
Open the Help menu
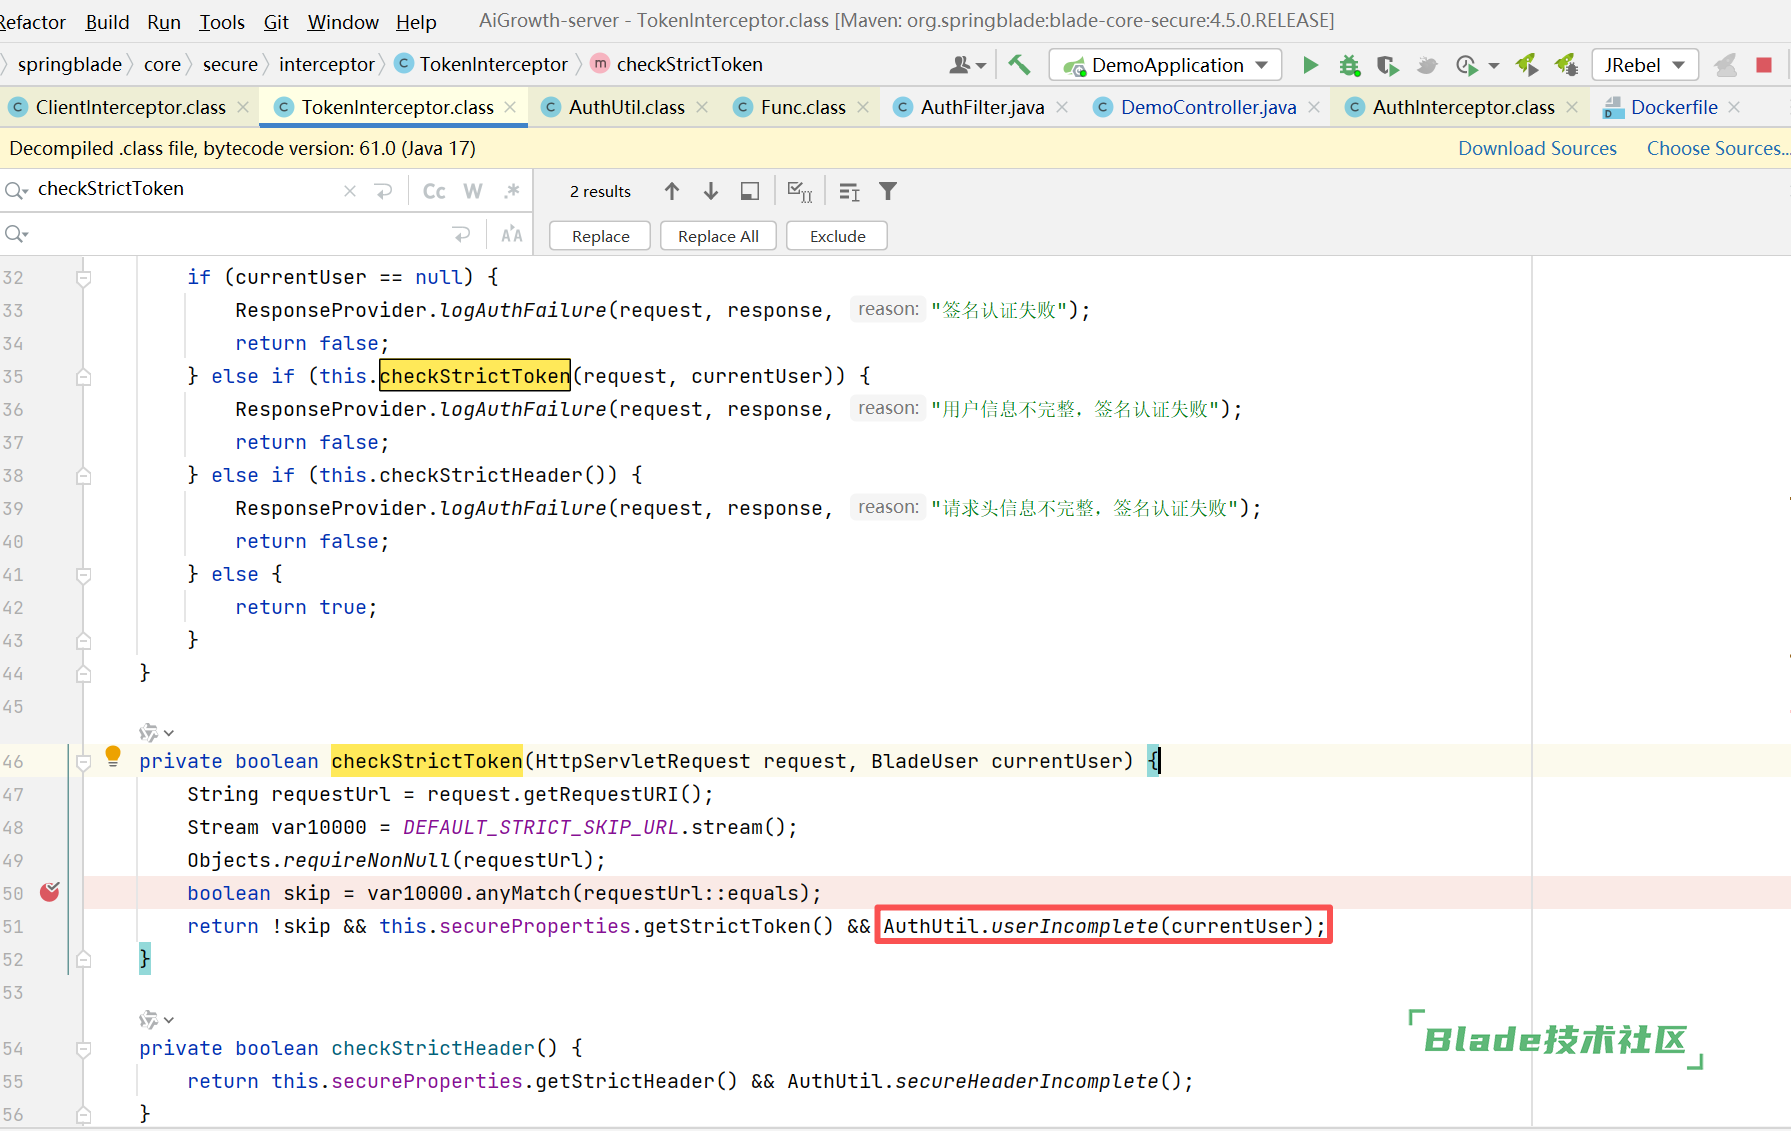click(416, 21)
